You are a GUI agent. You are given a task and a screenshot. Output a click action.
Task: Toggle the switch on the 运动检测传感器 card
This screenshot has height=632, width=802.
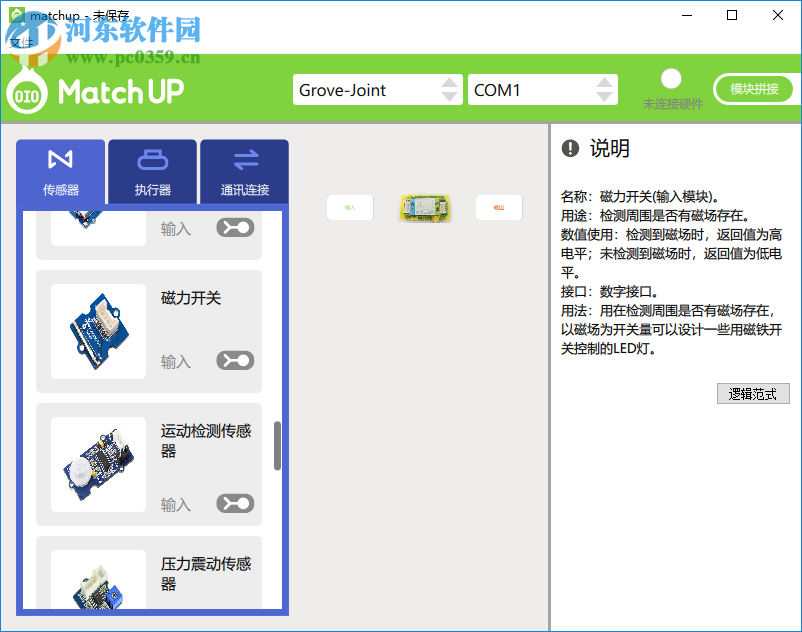[234, 504]
